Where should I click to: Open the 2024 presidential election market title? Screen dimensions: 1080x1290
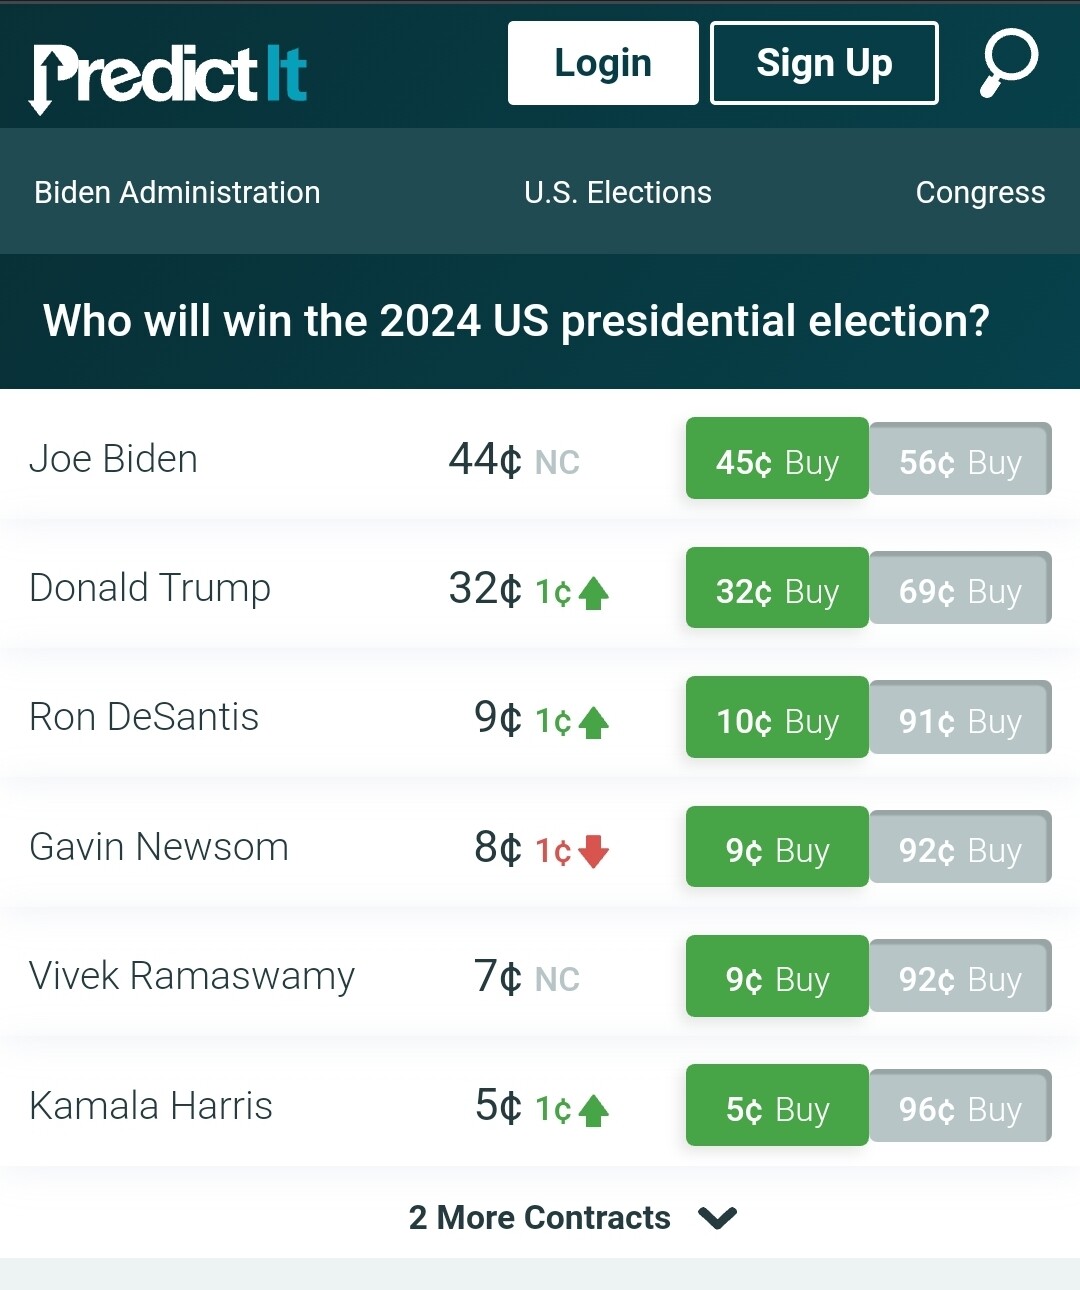point(516,321)
